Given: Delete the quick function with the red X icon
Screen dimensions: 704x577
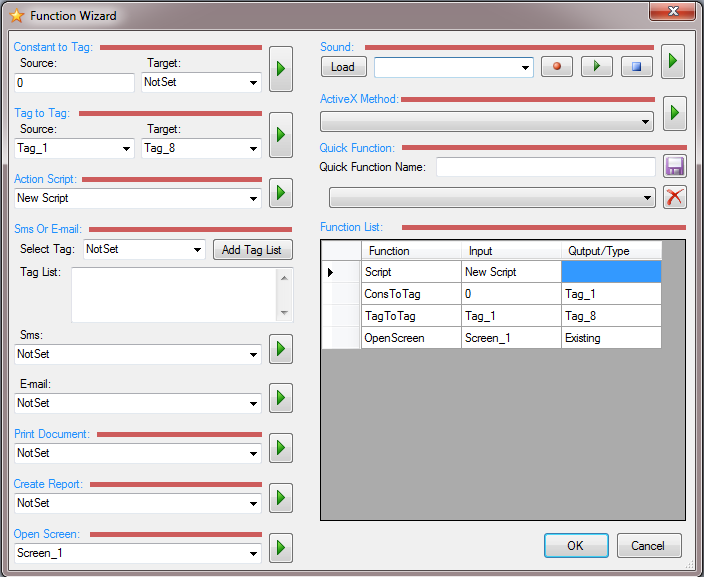Looking at the screenshot, I should click(x=675, y=197).
